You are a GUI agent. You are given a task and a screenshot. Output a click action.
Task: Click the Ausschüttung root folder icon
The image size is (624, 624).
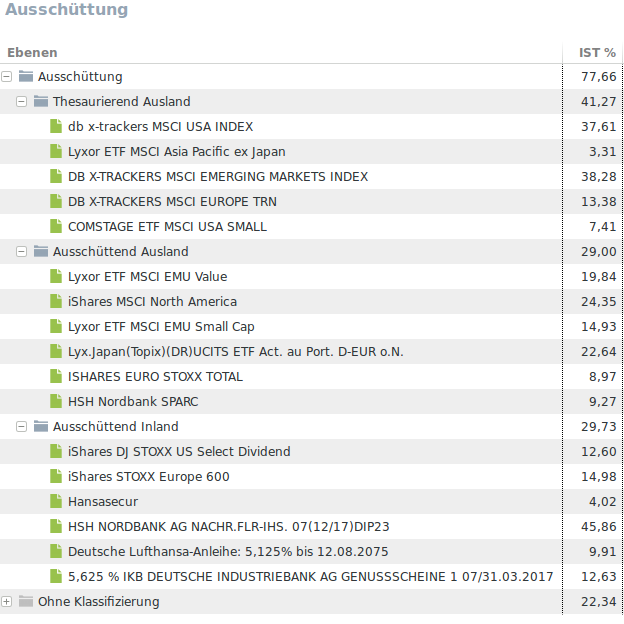pos(26,76)
